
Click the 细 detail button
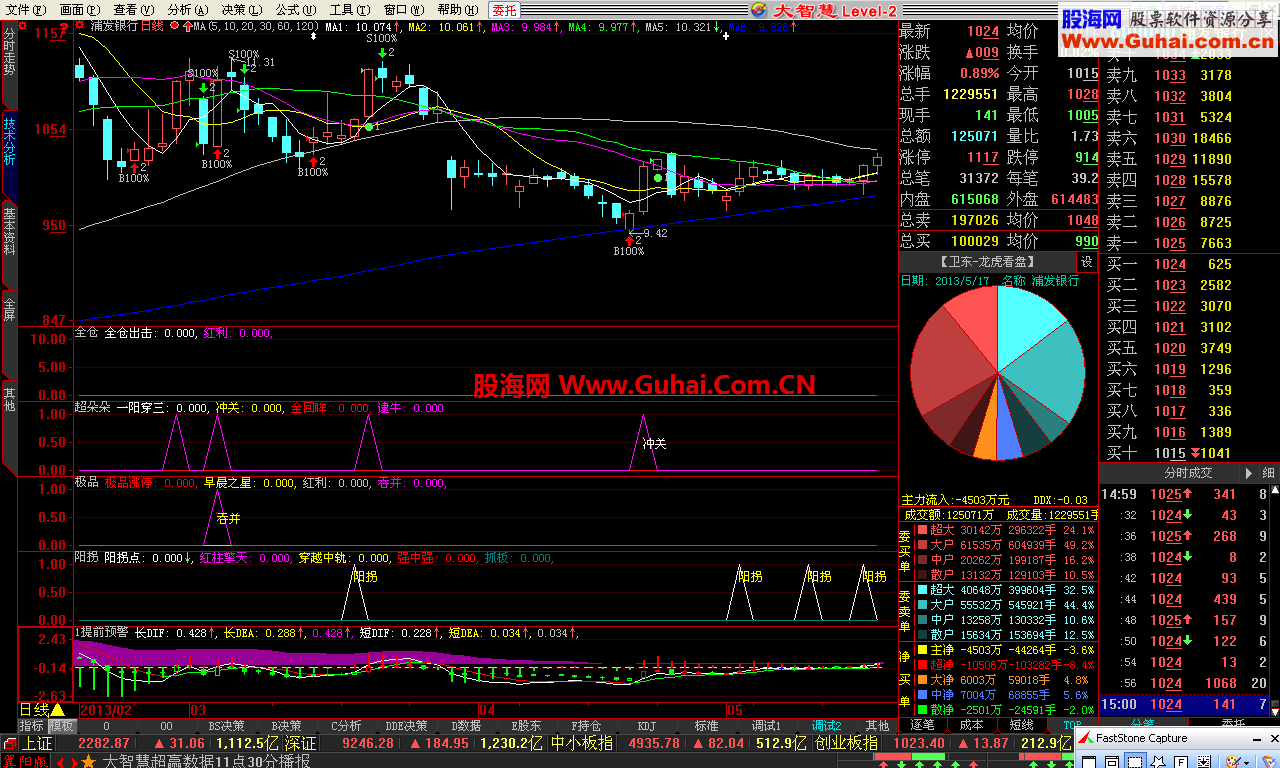coord(1268,473)
